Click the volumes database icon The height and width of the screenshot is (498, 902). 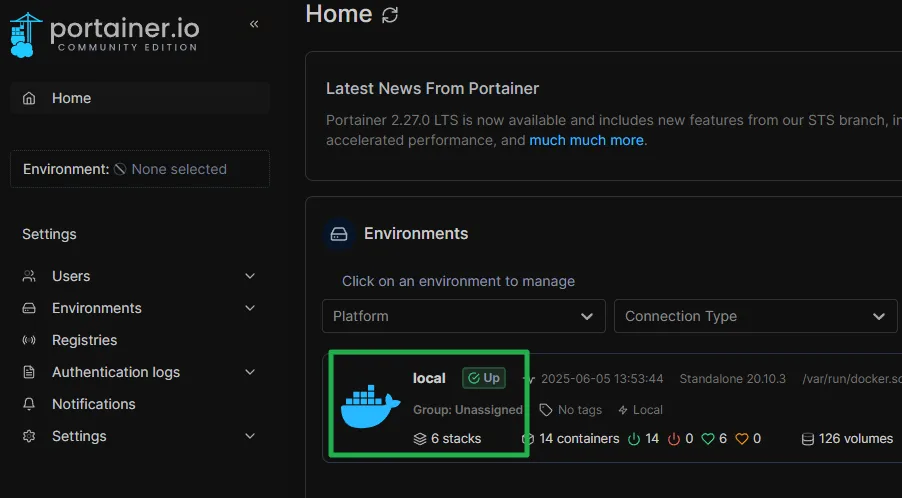pos(807,439)
